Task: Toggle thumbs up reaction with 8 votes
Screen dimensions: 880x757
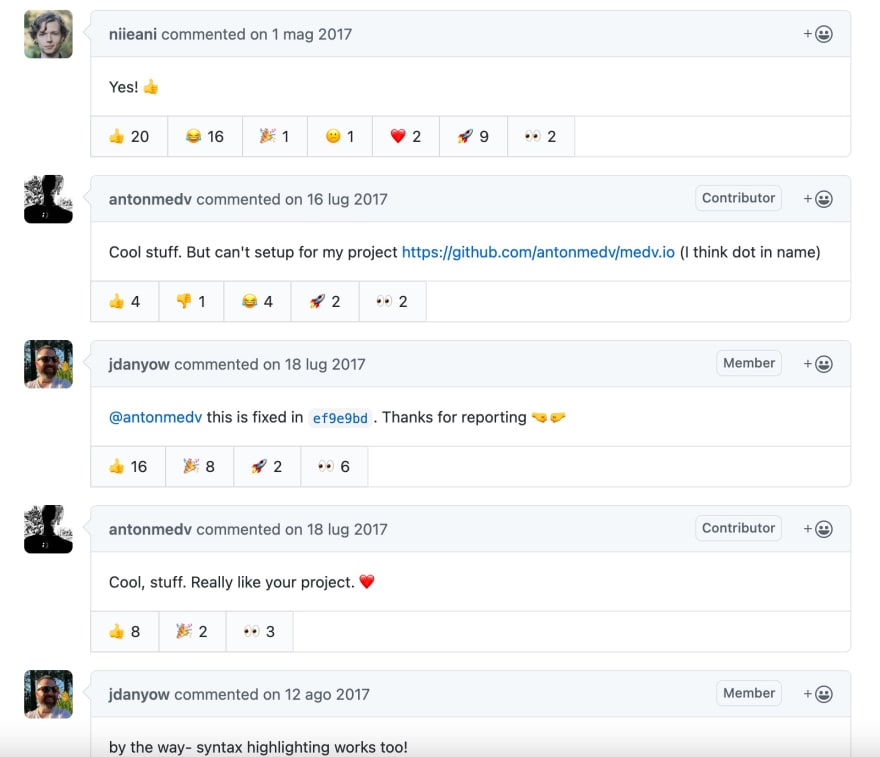Action: [x=125, y=631]
